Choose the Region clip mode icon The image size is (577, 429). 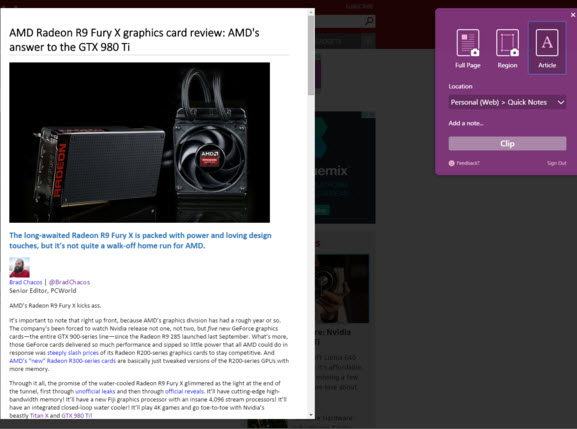507,43
